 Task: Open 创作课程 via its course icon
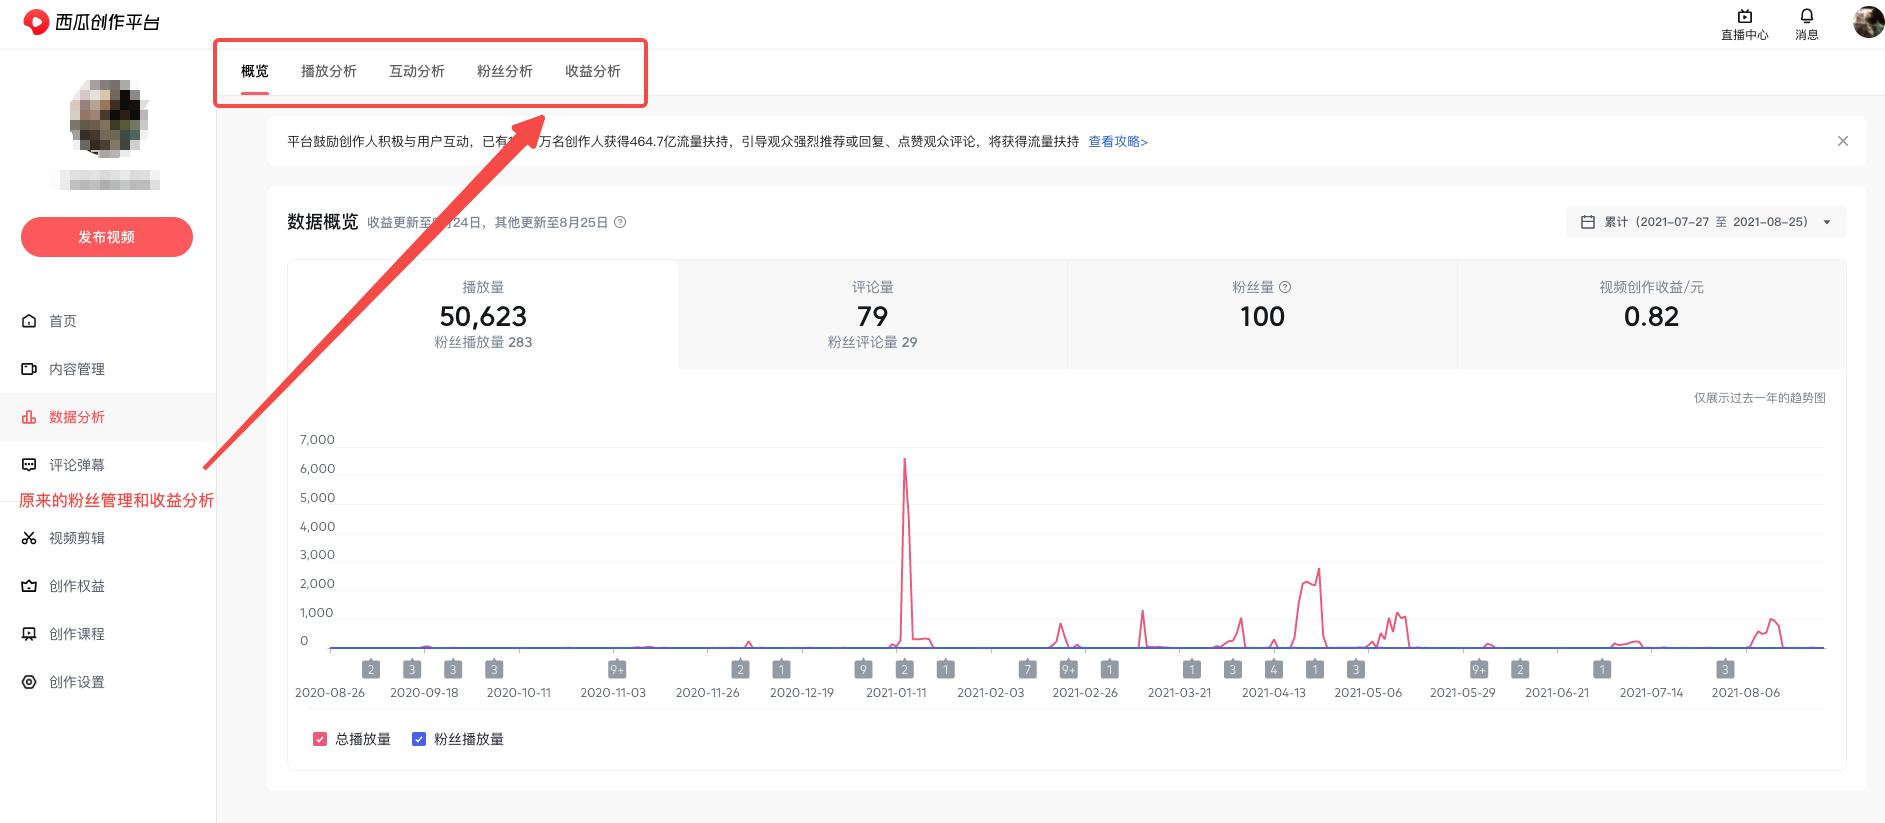tap(29, 634)
